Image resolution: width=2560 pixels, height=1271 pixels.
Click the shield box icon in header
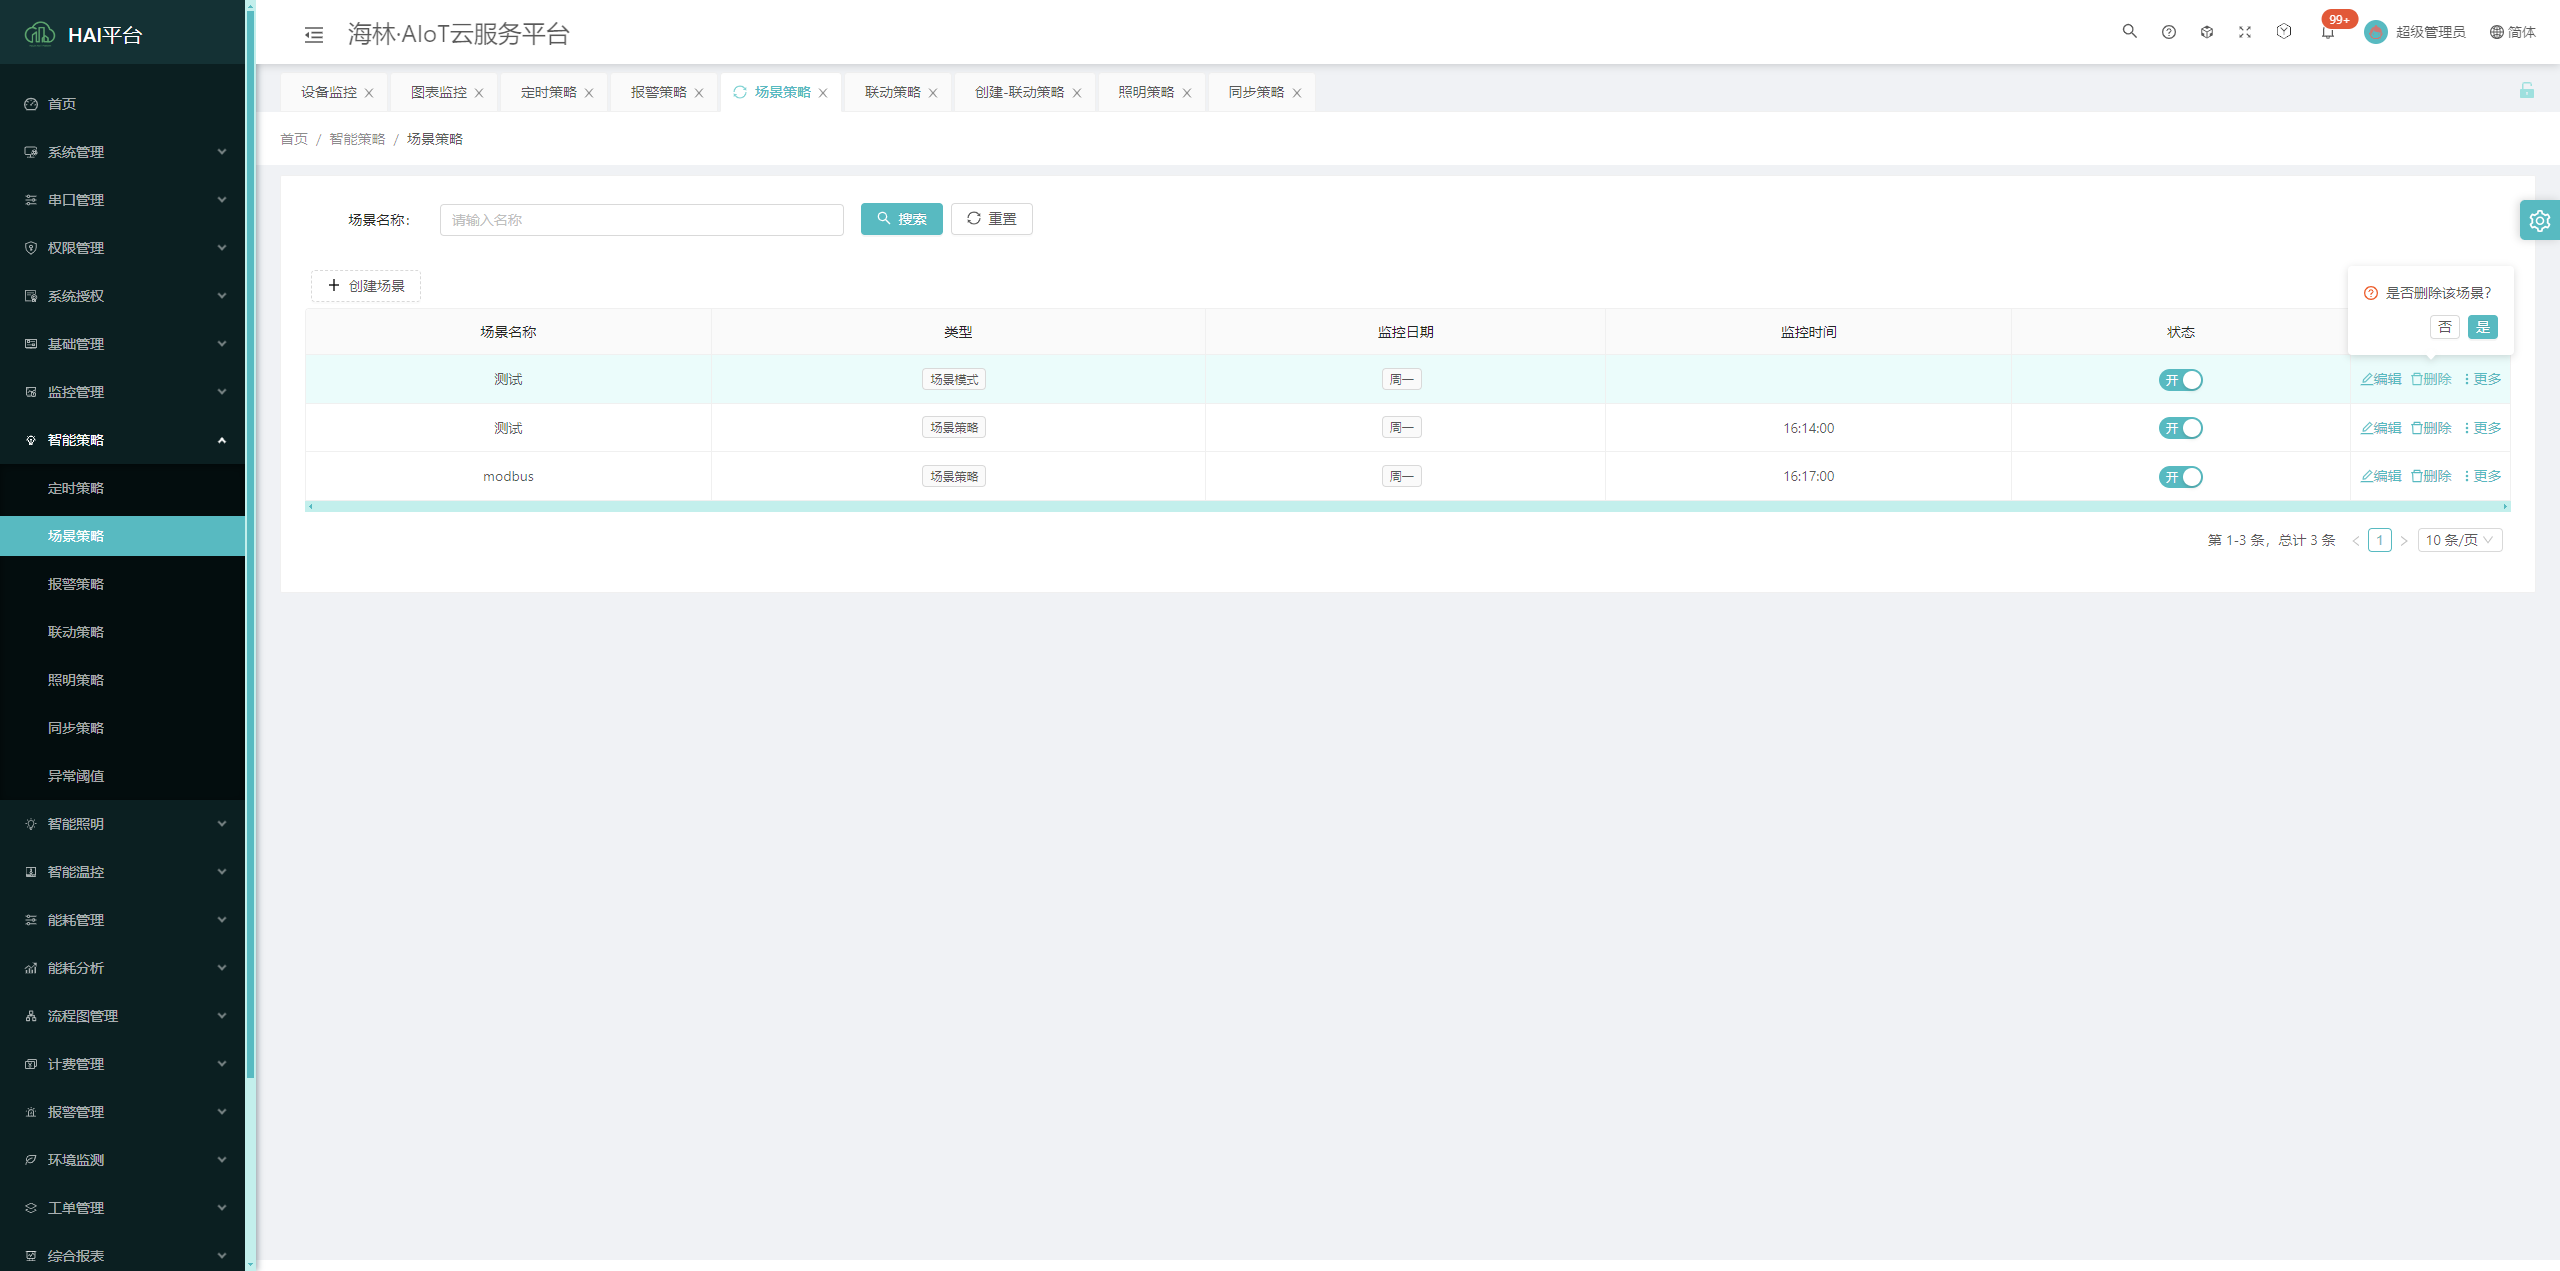click(x=2284, y=32)
